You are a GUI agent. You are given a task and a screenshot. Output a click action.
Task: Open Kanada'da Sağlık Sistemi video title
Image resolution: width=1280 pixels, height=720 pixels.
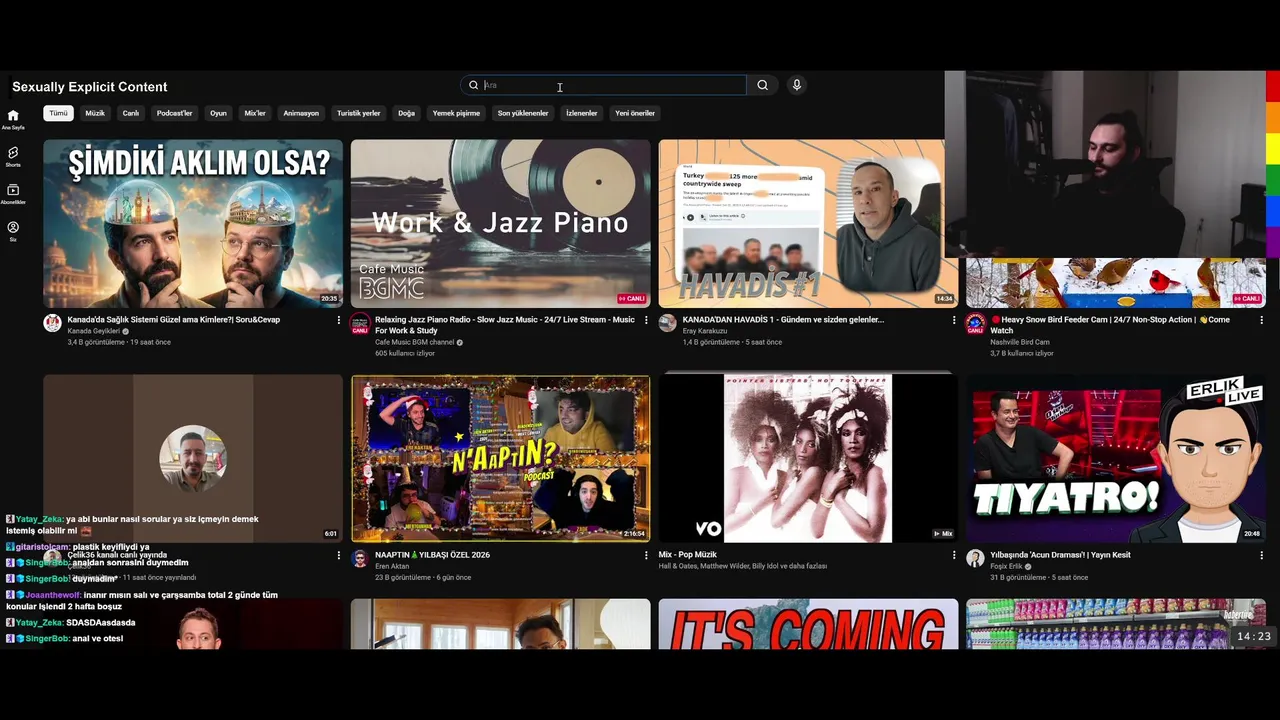174,320
